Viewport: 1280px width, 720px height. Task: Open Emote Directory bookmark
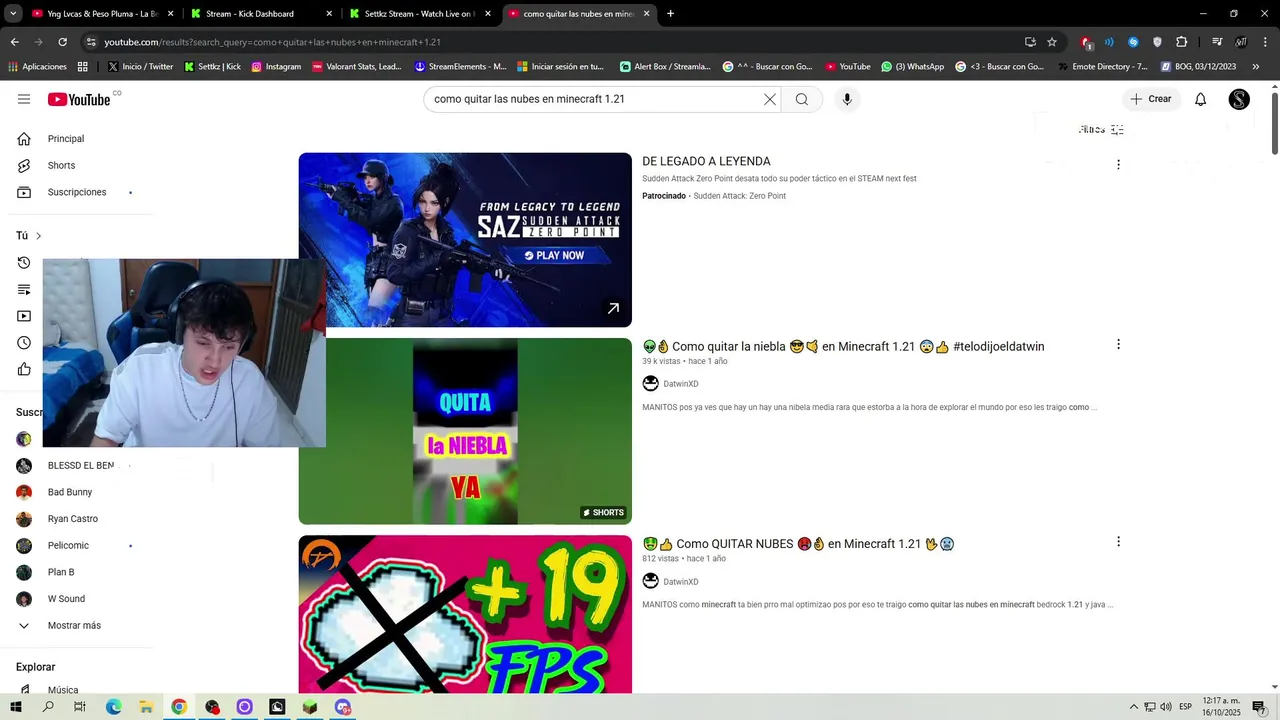[1101, 66]
